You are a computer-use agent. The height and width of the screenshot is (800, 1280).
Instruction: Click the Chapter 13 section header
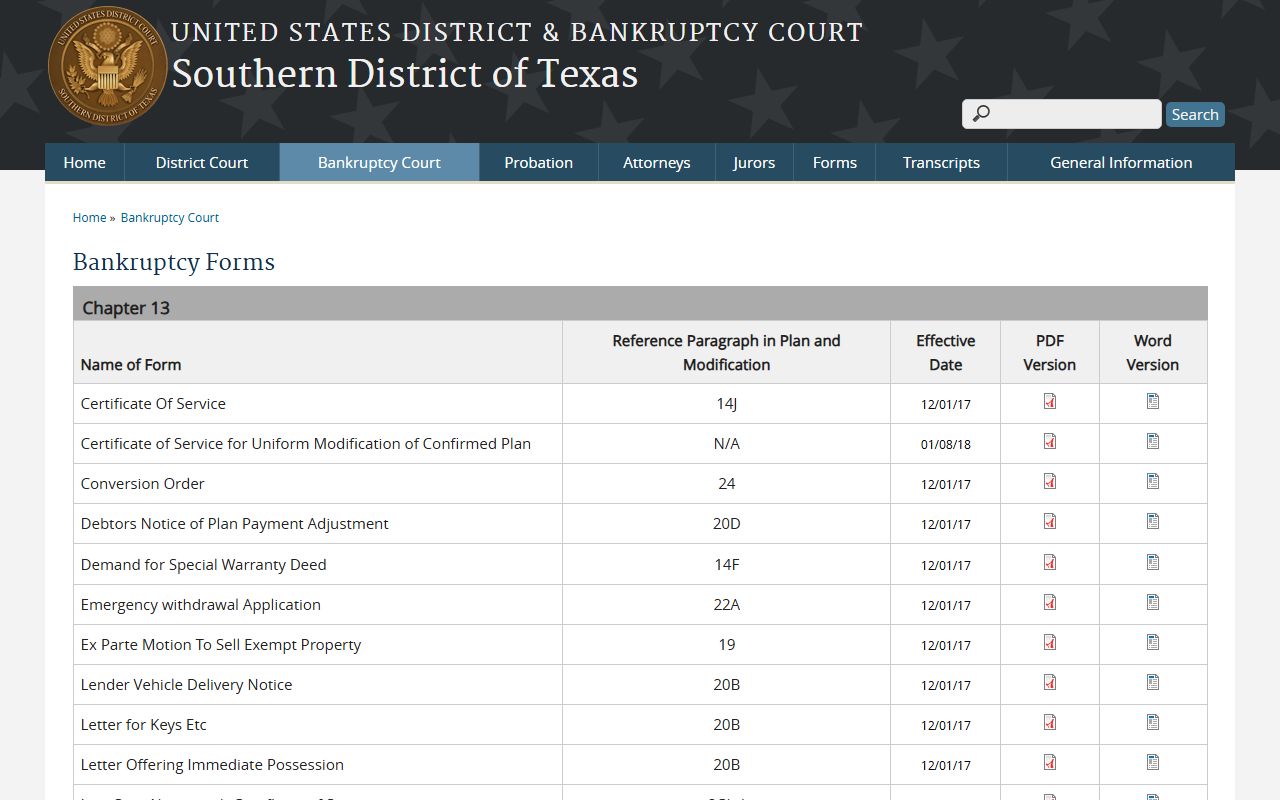tap(640, 304)
